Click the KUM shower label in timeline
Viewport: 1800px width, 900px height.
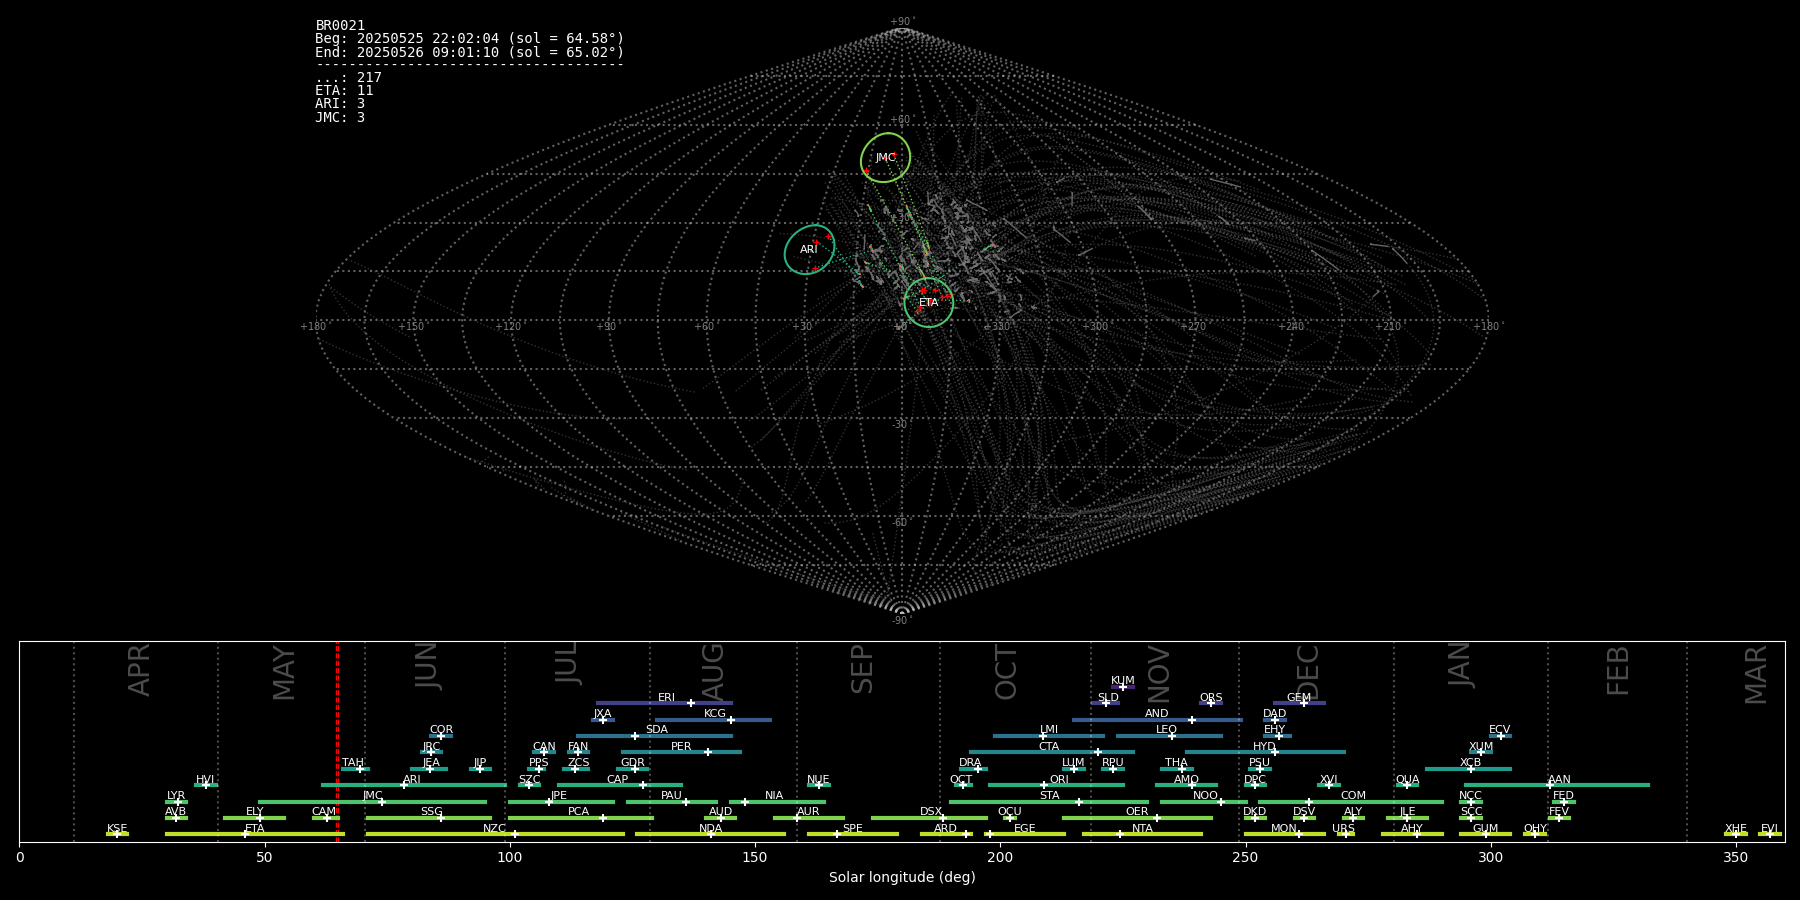pyautogui.click(x=1123, y=681)
